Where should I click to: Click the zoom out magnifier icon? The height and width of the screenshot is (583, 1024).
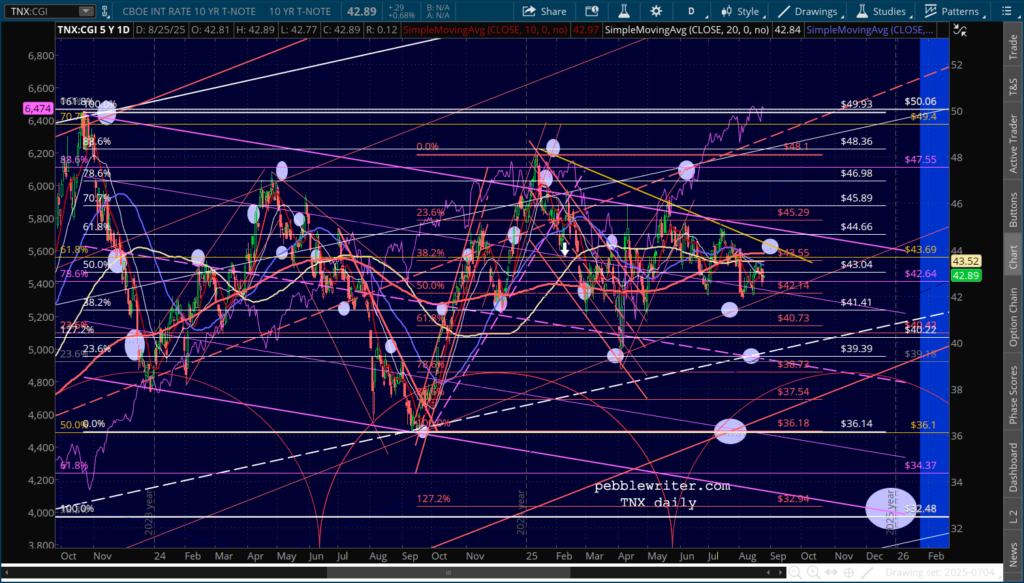[795, 573]
